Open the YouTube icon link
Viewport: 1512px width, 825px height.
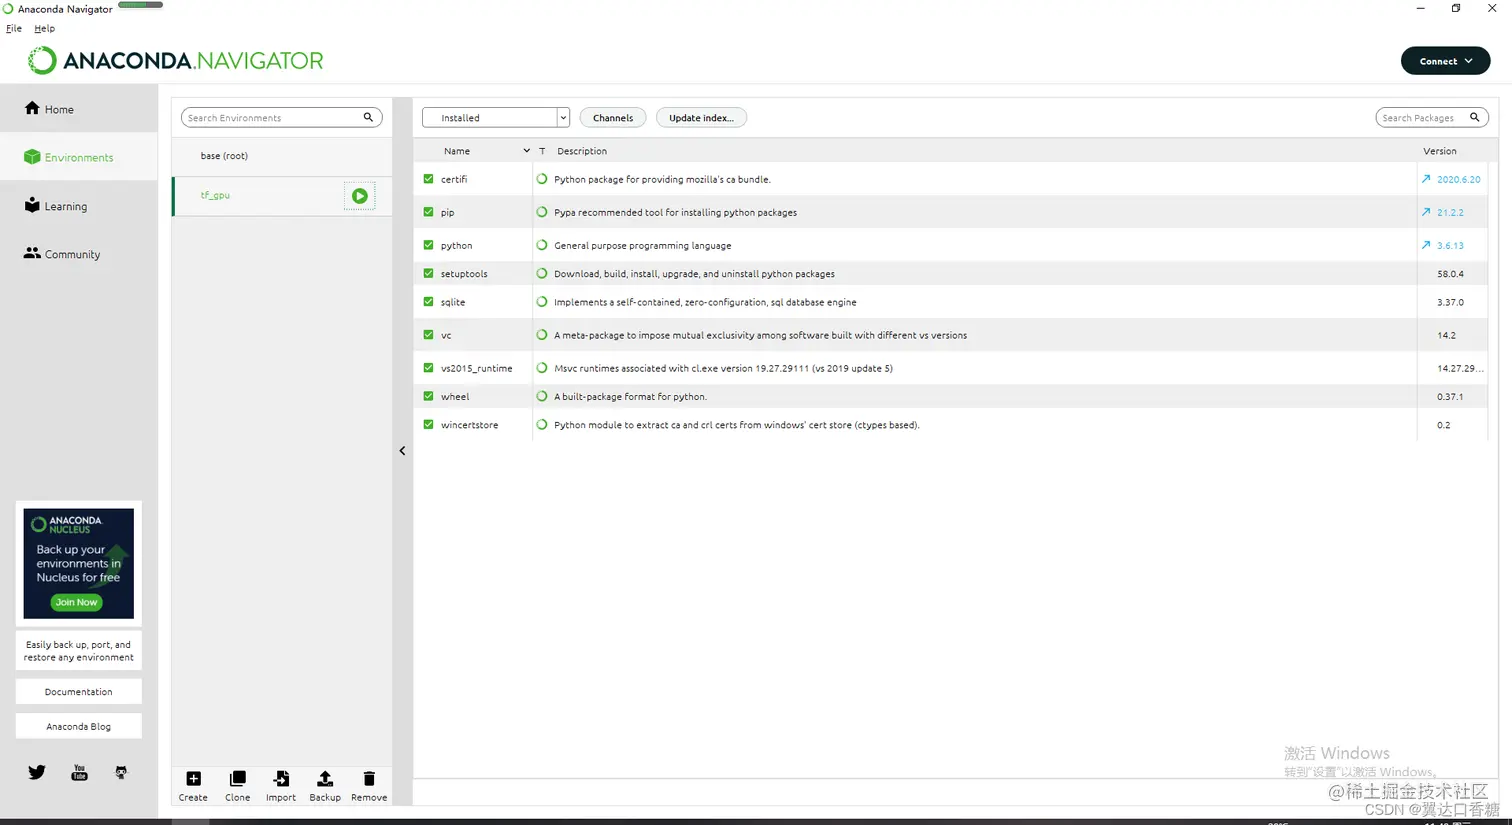pos(79,772)
